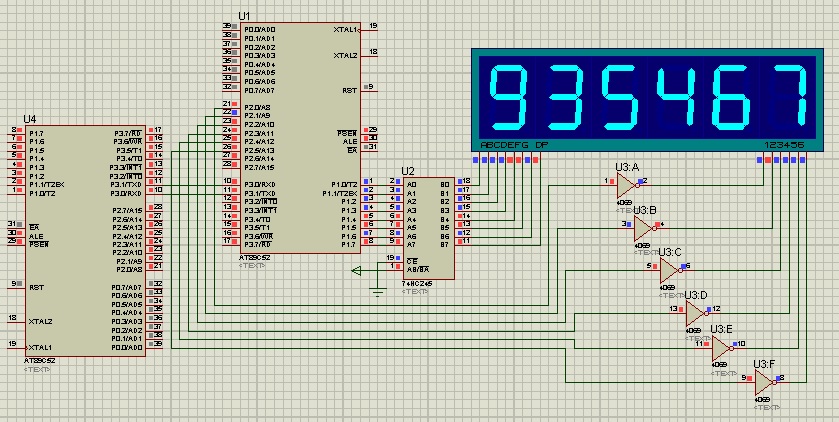The height and width of the screenshot is (422, 839).
Task: Click the ground symbol below U2
Action: 378,292
